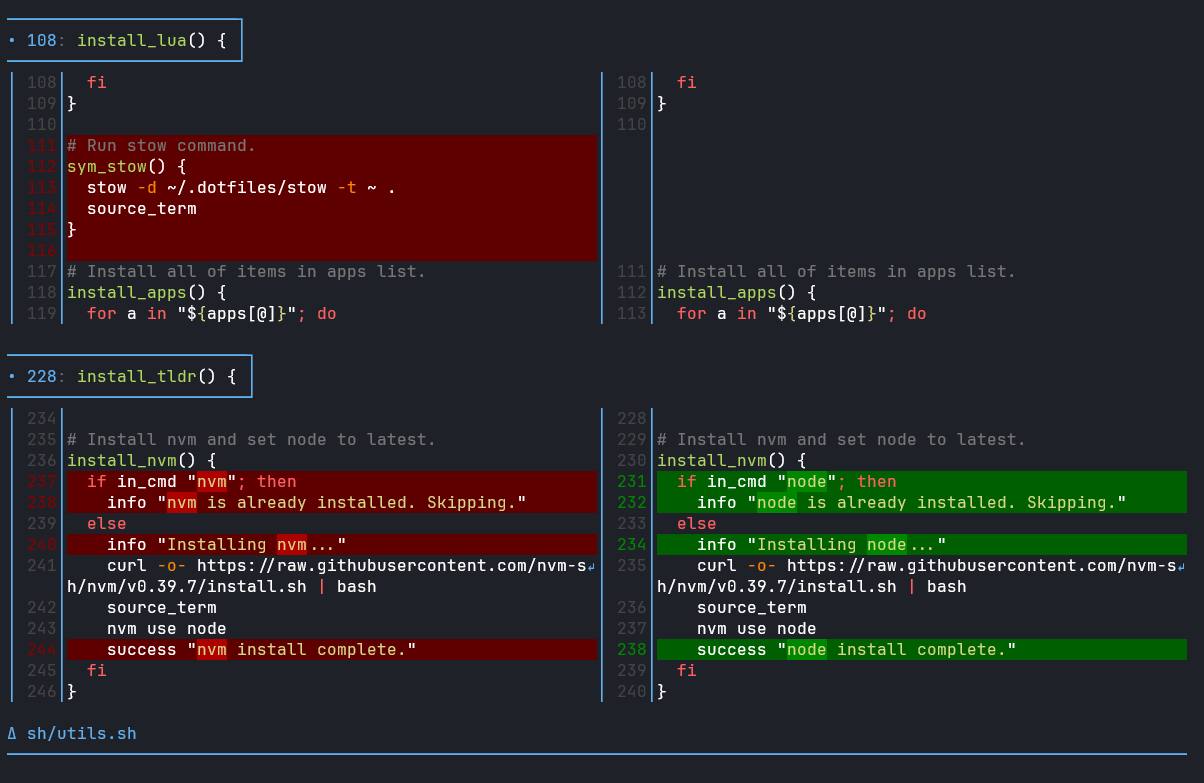Screen dimensions: 1204x783
Task: Collapse the removed sym_stow code block
Action: point(330,197)
